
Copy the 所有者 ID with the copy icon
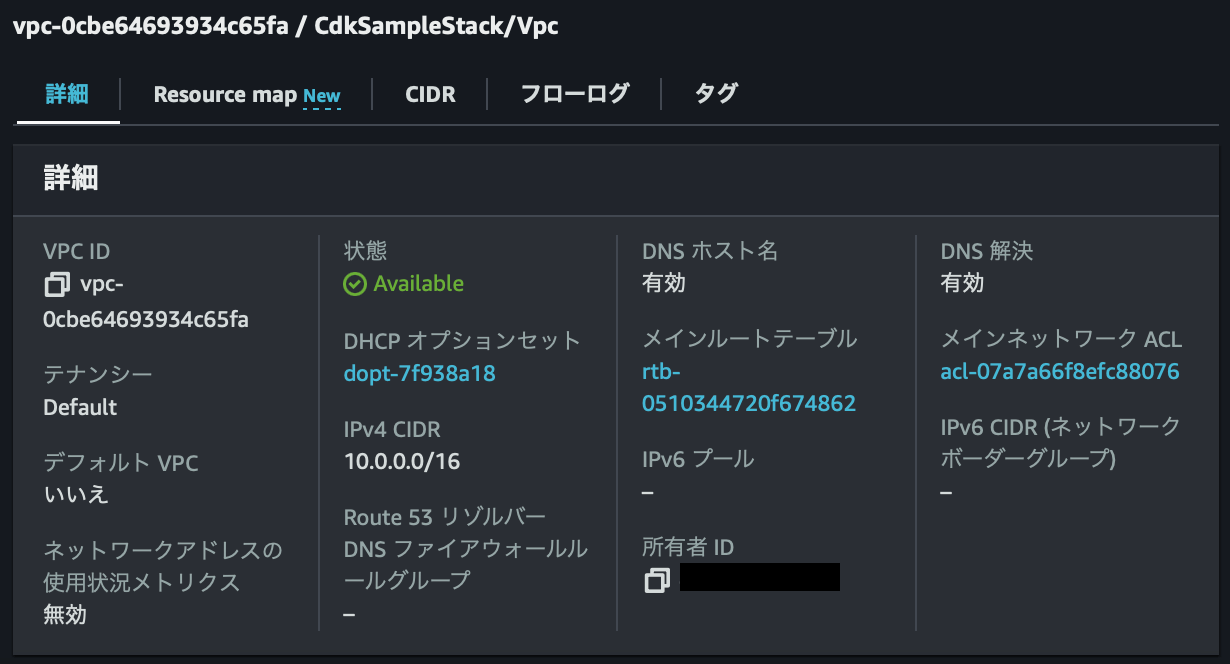tap(657, 577)
